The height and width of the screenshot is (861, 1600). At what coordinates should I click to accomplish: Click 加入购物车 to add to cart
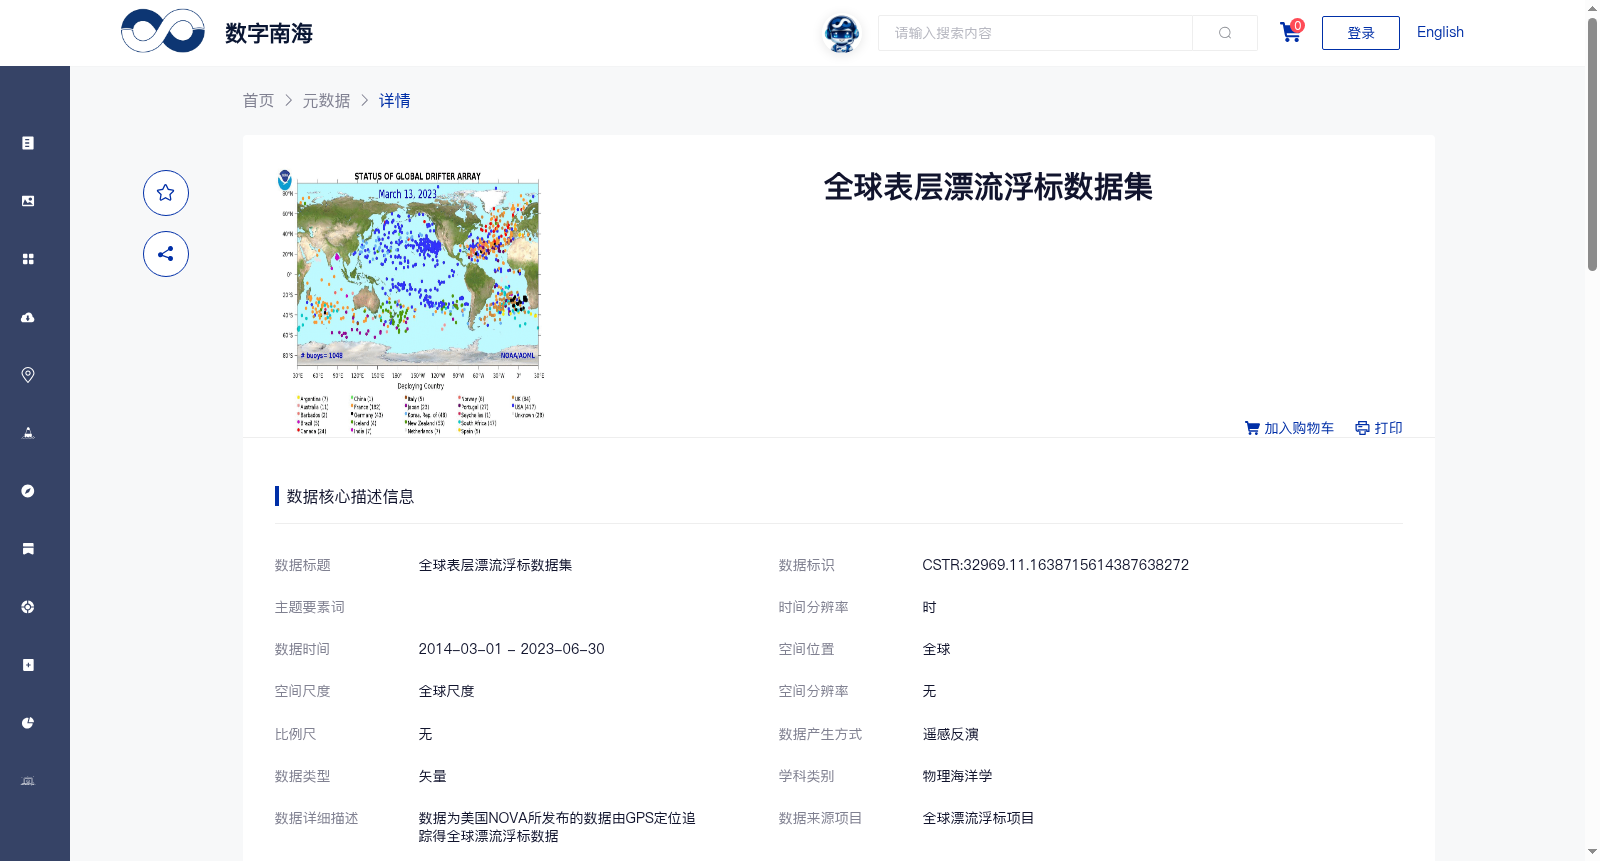click(x=1289, y=428)
